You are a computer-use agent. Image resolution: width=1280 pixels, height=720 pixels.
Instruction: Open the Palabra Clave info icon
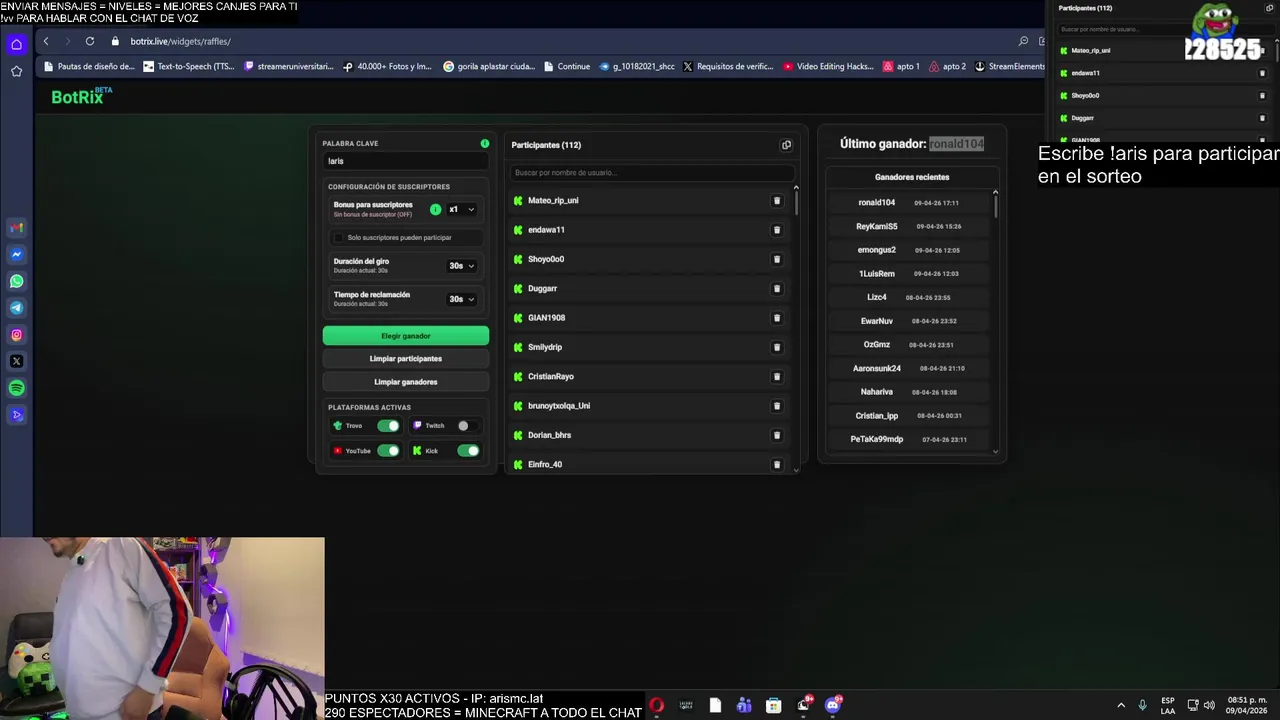[x=485, y=143]
